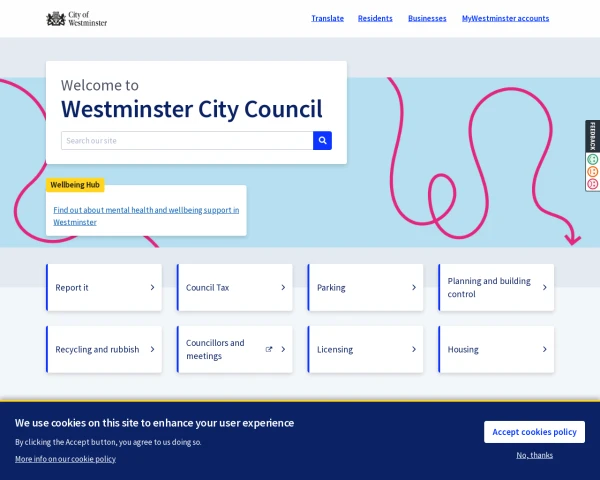The height and width of the screenshot is (480, 600).
Task: Click the Westminster City Council heading
Action: [x=192, y=109]
